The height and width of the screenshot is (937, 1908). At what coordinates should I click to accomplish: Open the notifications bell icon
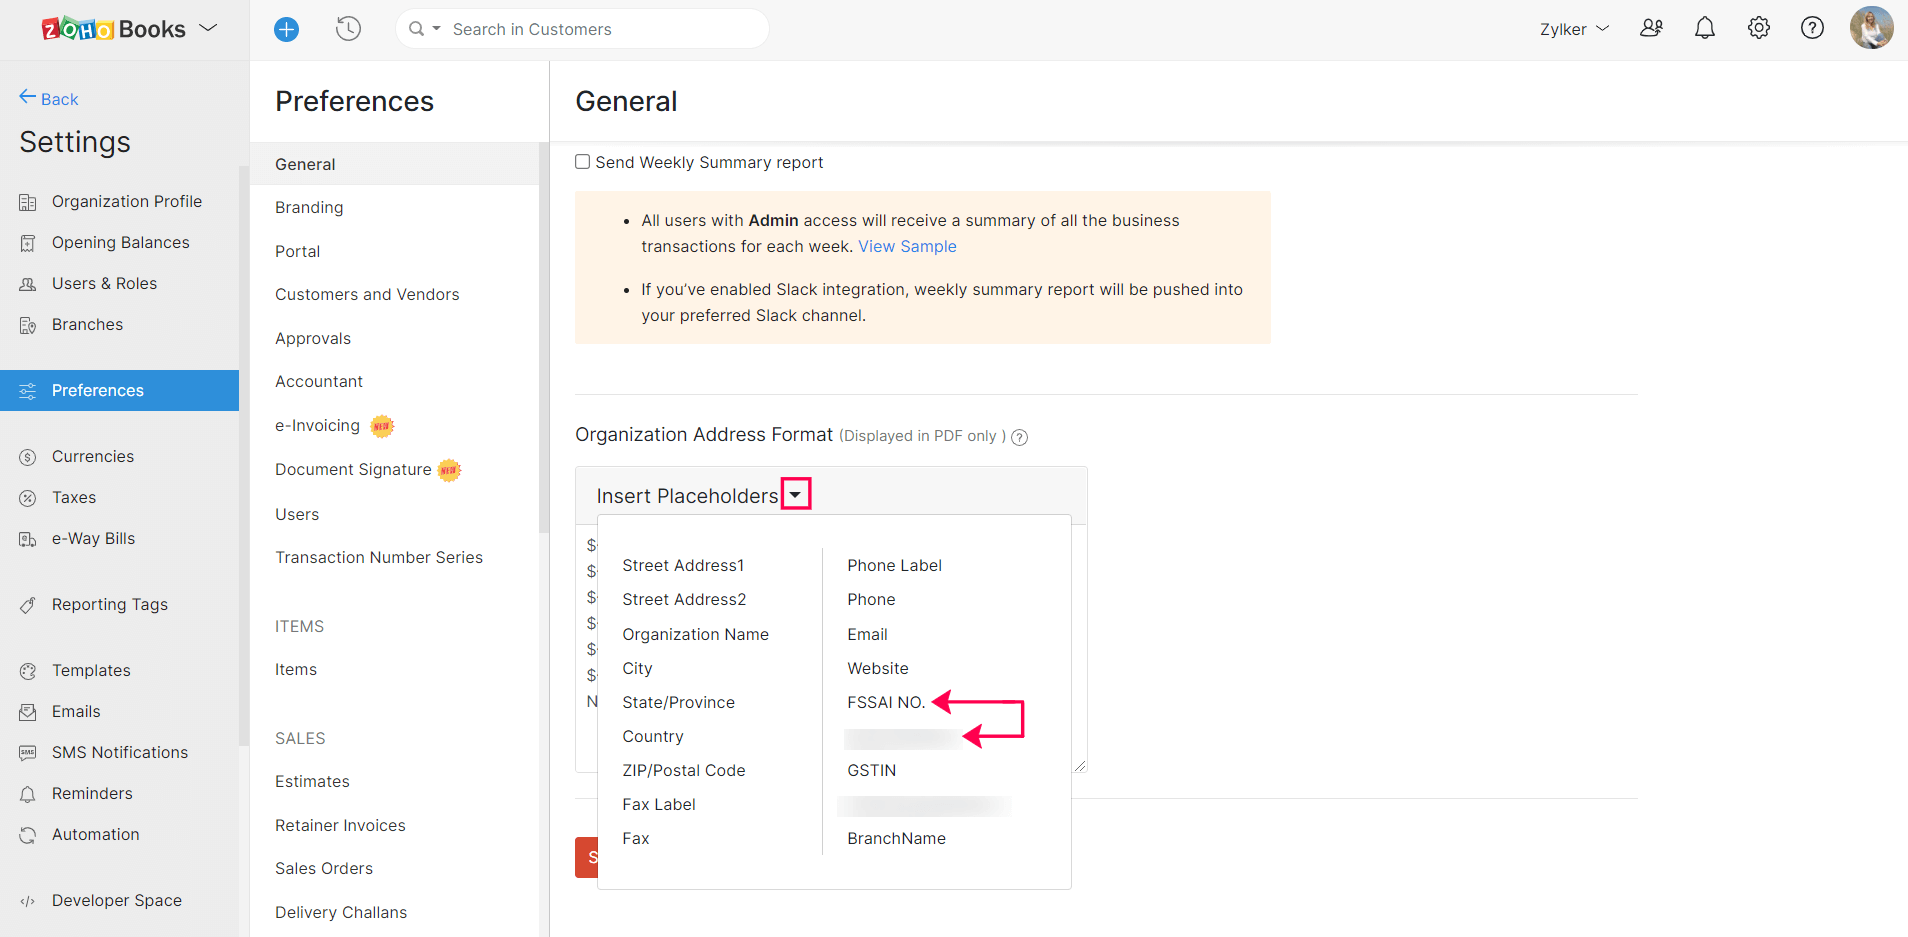click(1704, 28)
